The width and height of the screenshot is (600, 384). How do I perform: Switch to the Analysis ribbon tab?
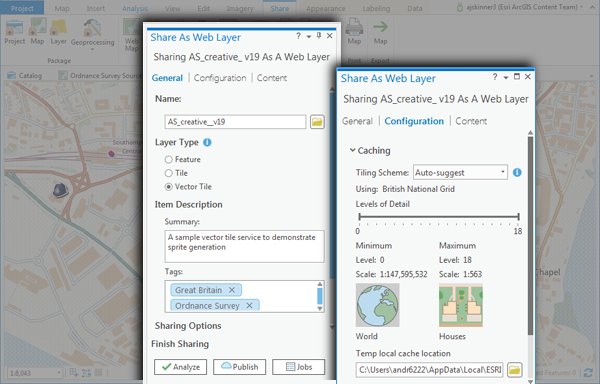click(135, 8)
